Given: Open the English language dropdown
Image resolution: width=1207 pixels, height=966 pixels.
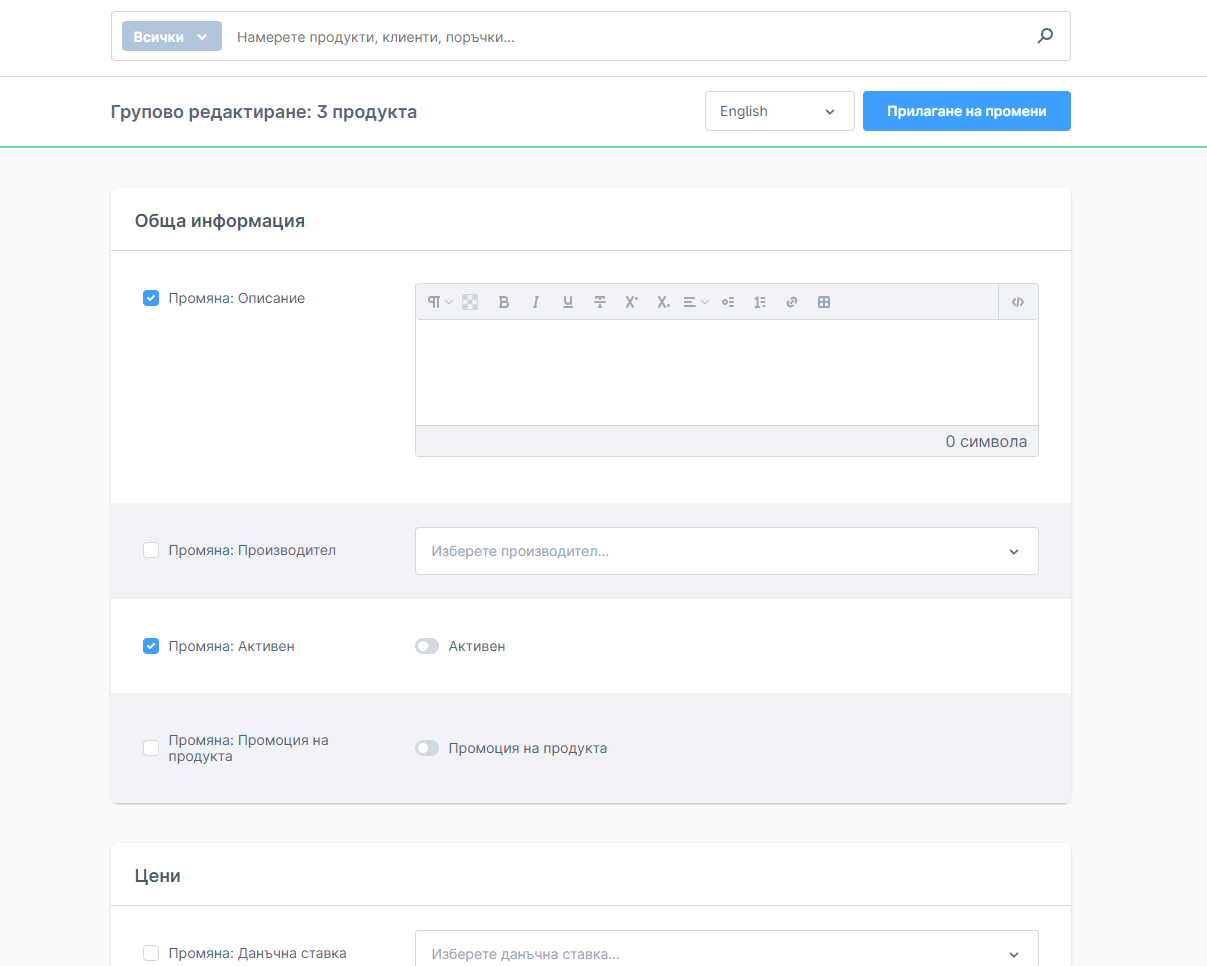Looking at the screenshot, I should [779, 111].
